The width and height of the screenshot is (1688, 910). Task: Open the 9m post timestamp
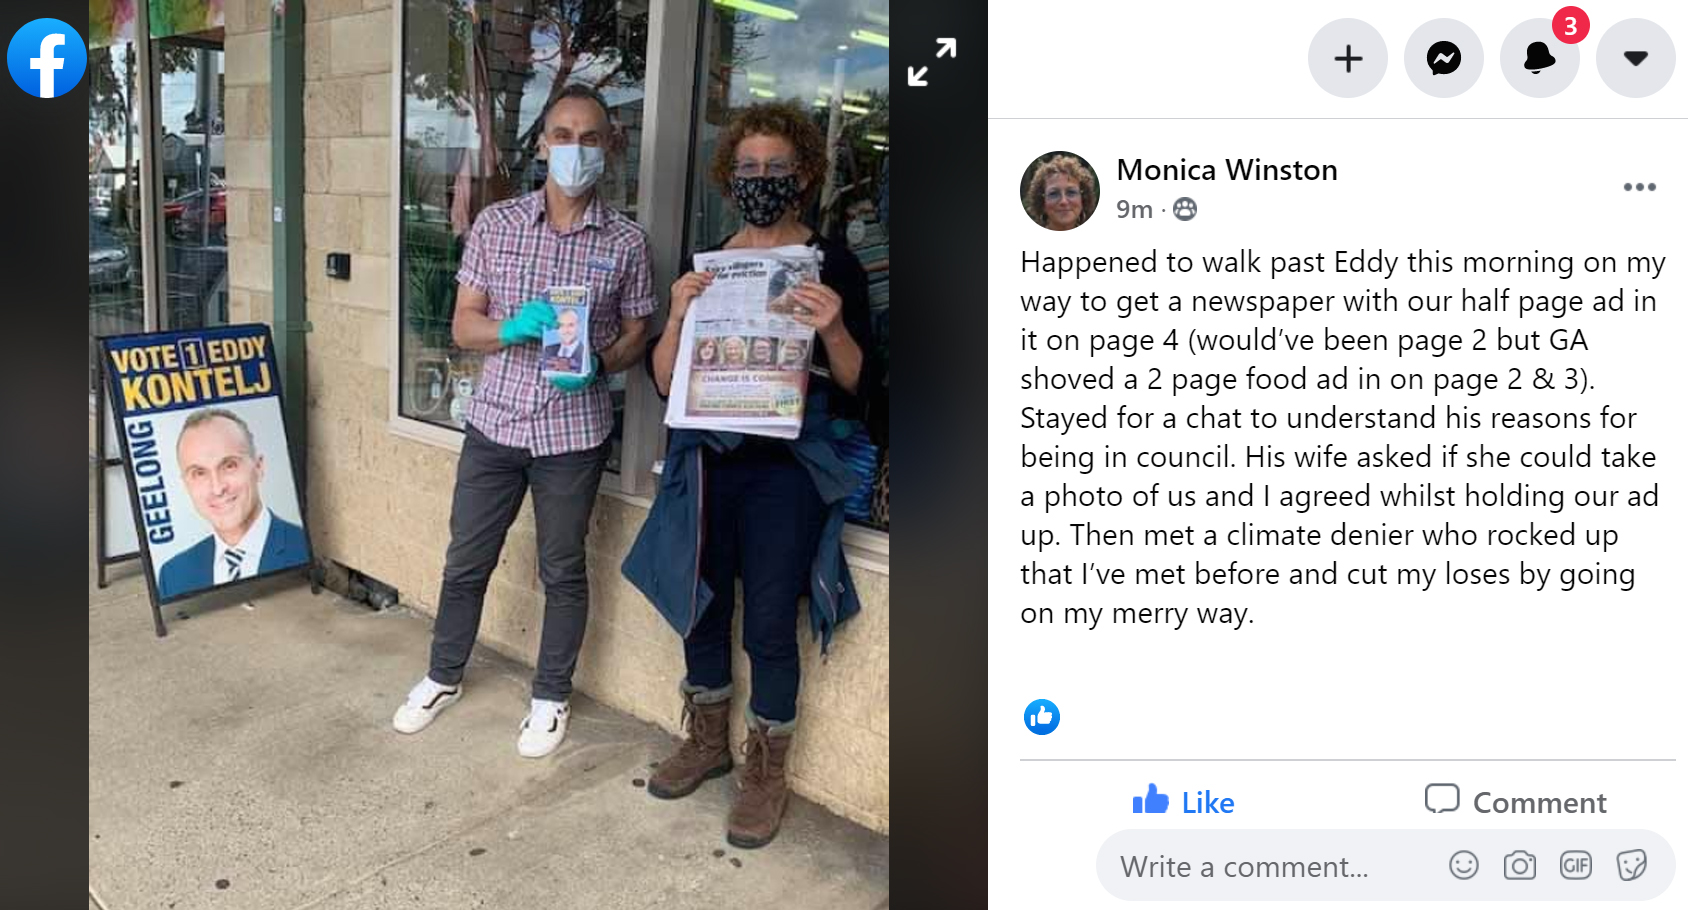[1134, 209]
